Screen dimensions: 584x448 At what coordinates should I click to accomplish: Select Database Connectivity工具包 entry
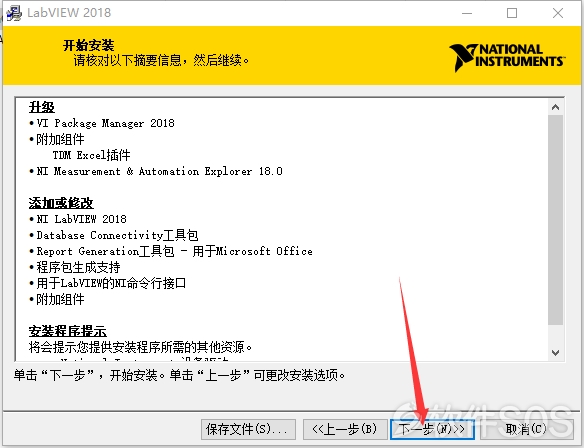pyautogui.click(x=117, y=235)
